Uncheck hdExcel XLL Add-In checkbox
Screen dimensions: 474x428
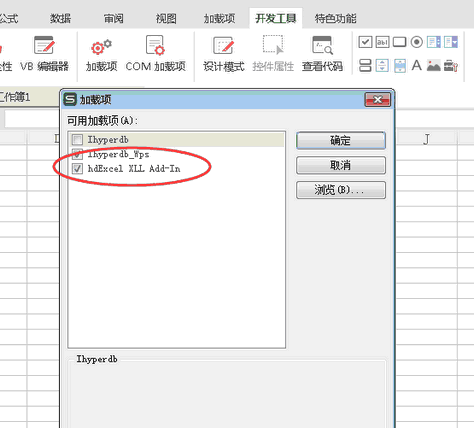click(x=77, y=169)
